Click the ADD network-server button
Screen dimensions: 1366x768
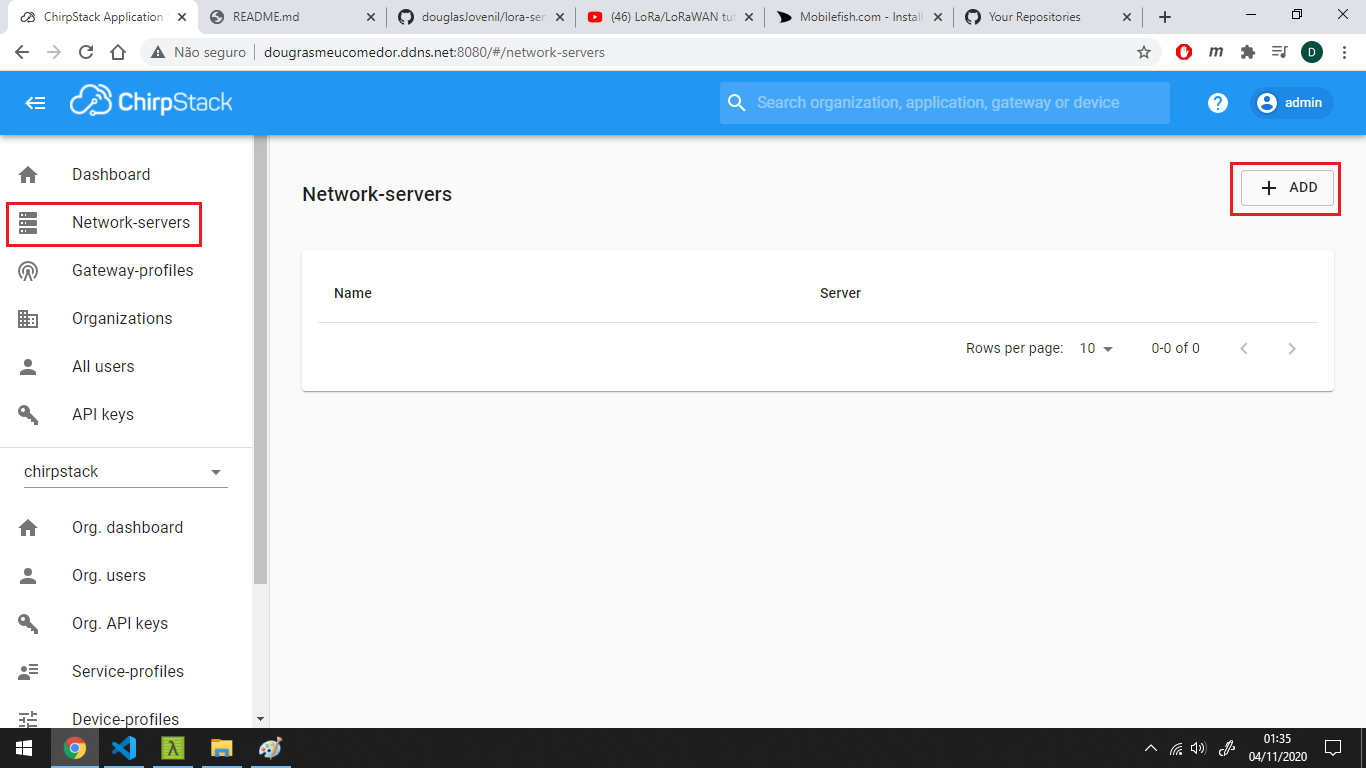click(1287, 188)
